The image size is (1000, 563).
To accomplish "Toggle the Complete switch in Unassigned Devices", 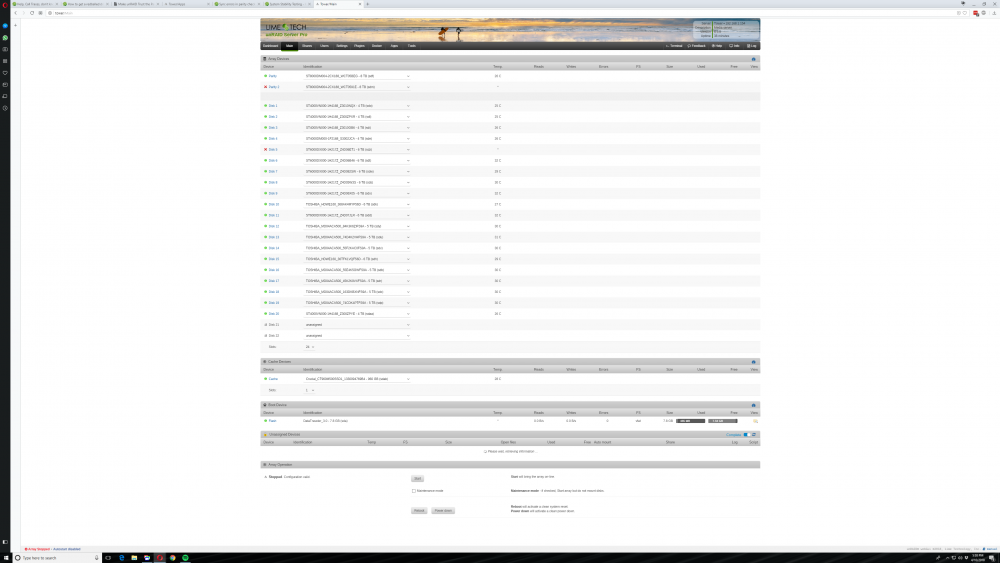I will pyautogui.click(x=747, y=435).
